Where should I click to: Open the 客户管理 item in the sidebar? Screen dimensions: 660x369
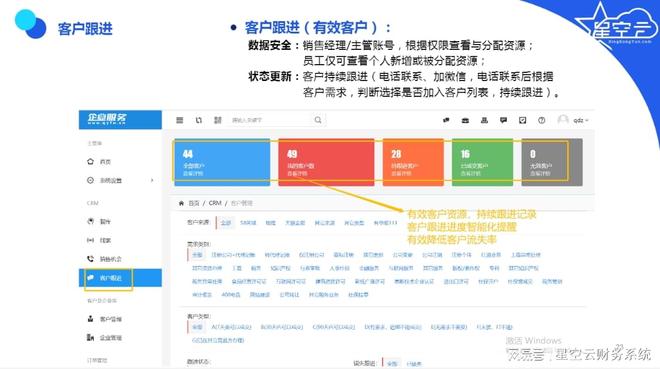(110, 319)
